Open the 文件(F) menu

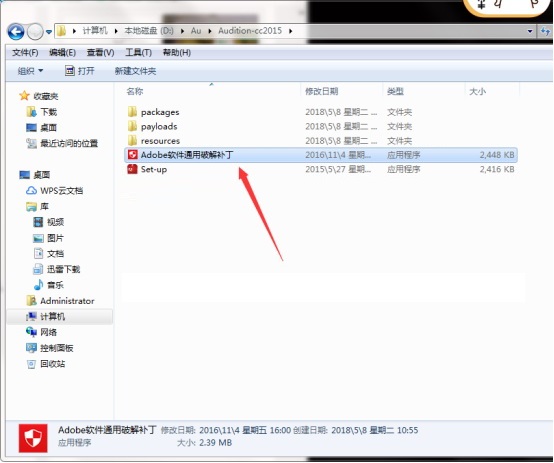click(x=25, y=53)
